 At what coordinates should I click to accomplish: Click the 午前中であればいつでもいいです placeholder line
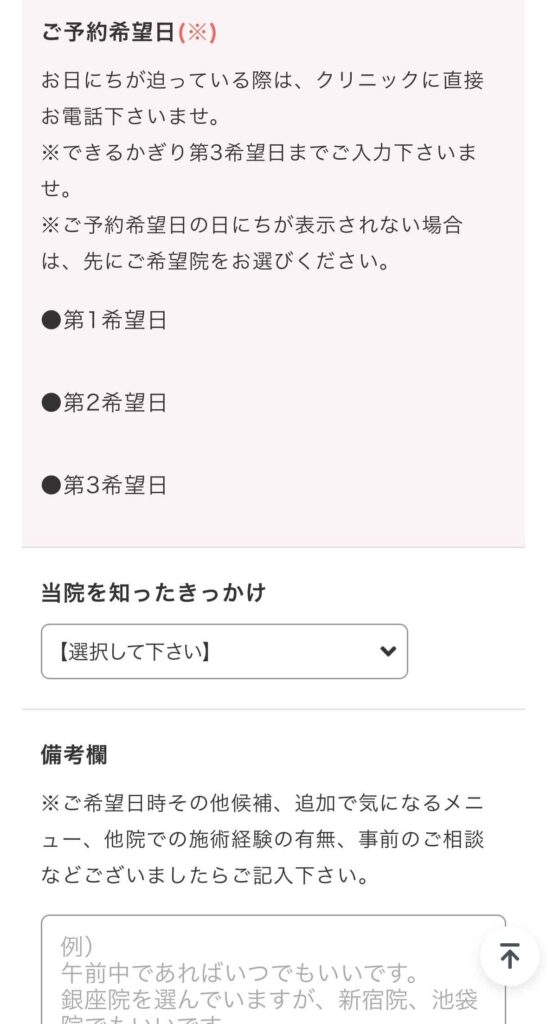[x=240, y=974]
